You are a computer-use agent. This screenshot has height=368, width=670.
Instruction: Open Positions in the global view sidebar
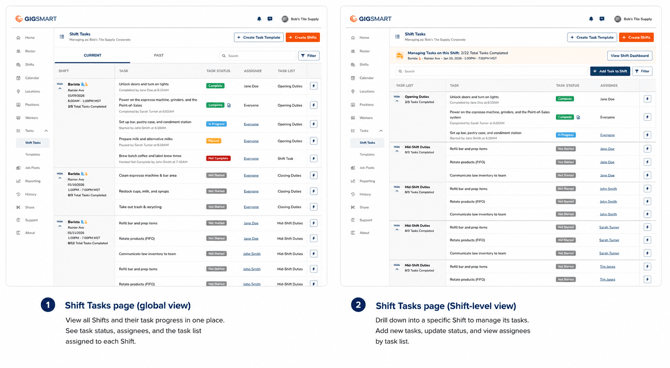28,105
